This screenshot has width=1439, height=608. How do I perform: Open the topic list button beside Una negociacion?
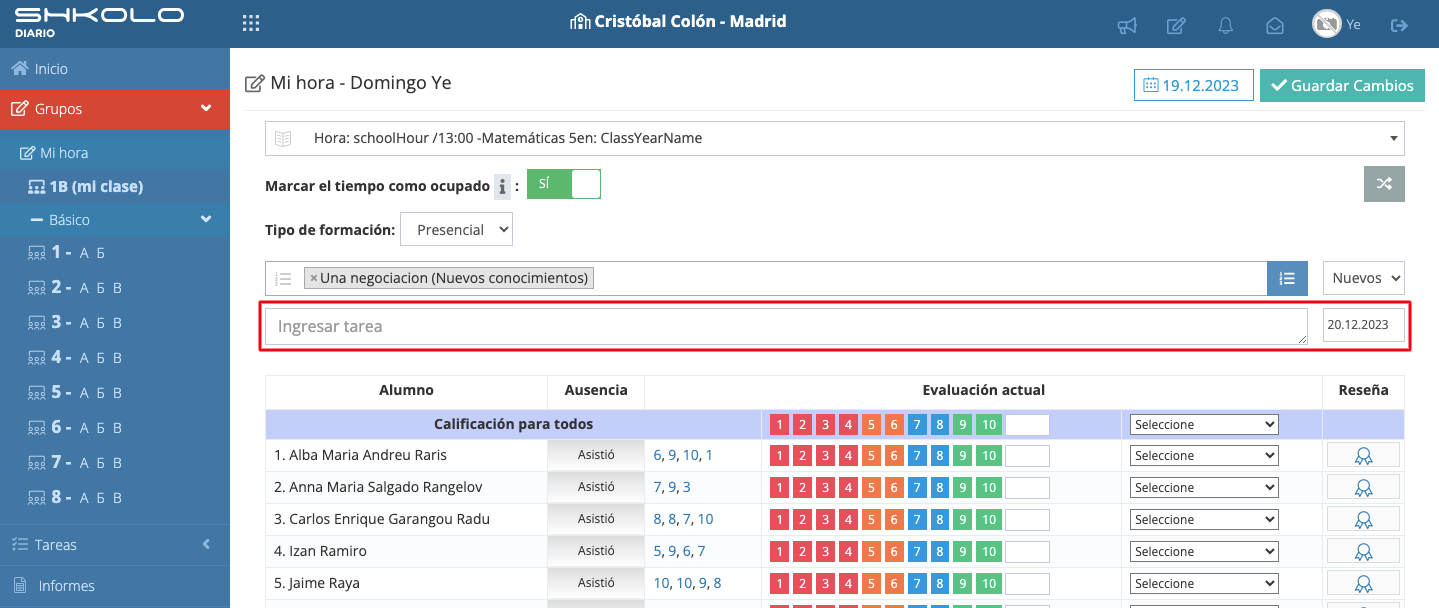[x=1287, y=278]
